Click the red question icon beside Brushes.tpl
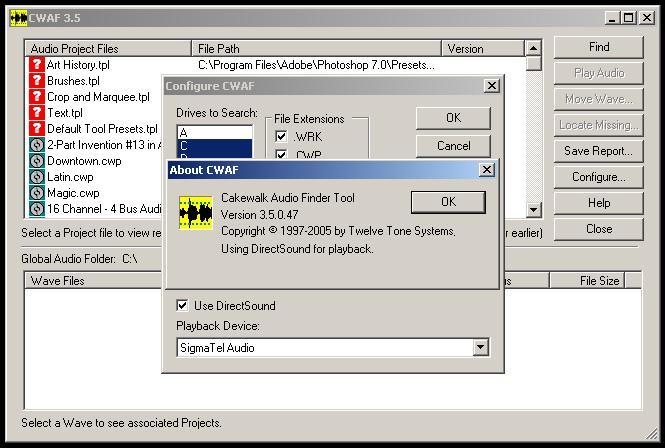This screenshot has width=665, height=448. 36,81
